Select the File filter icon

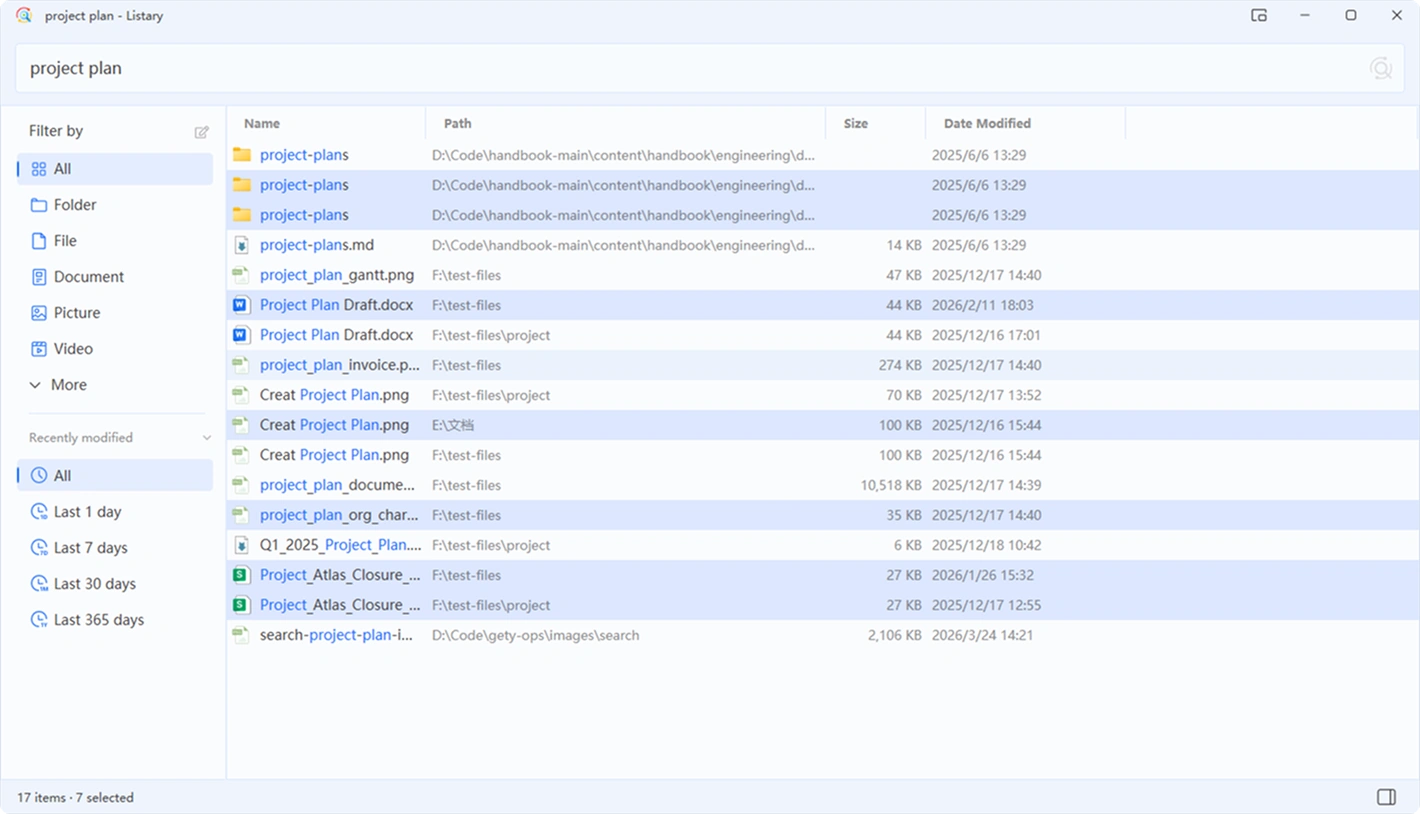[x=39, y=241]
